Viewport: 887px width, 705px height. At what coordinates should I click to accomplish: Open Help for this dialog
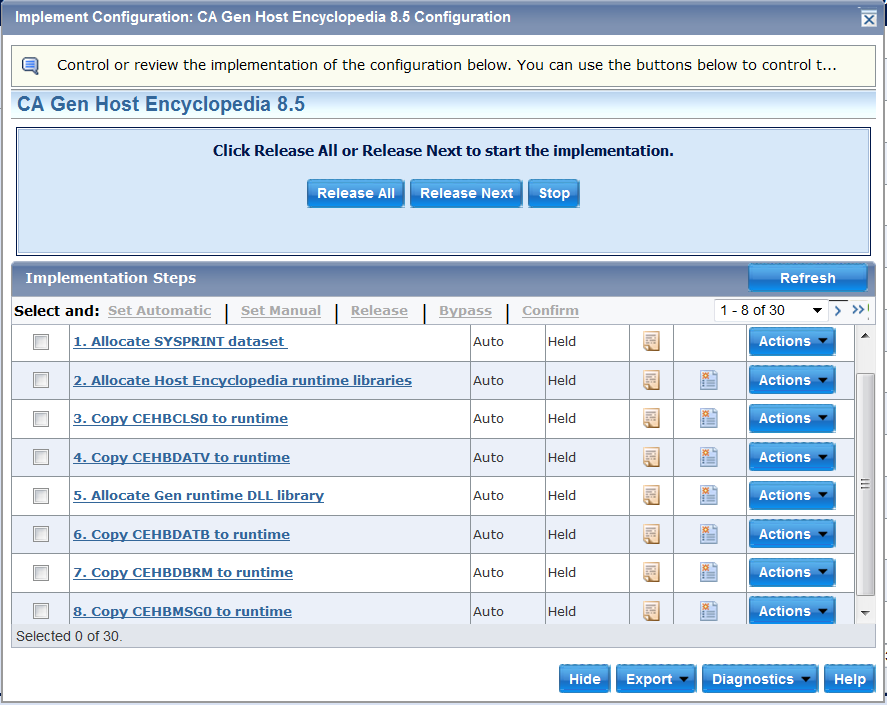pos(850,679)
